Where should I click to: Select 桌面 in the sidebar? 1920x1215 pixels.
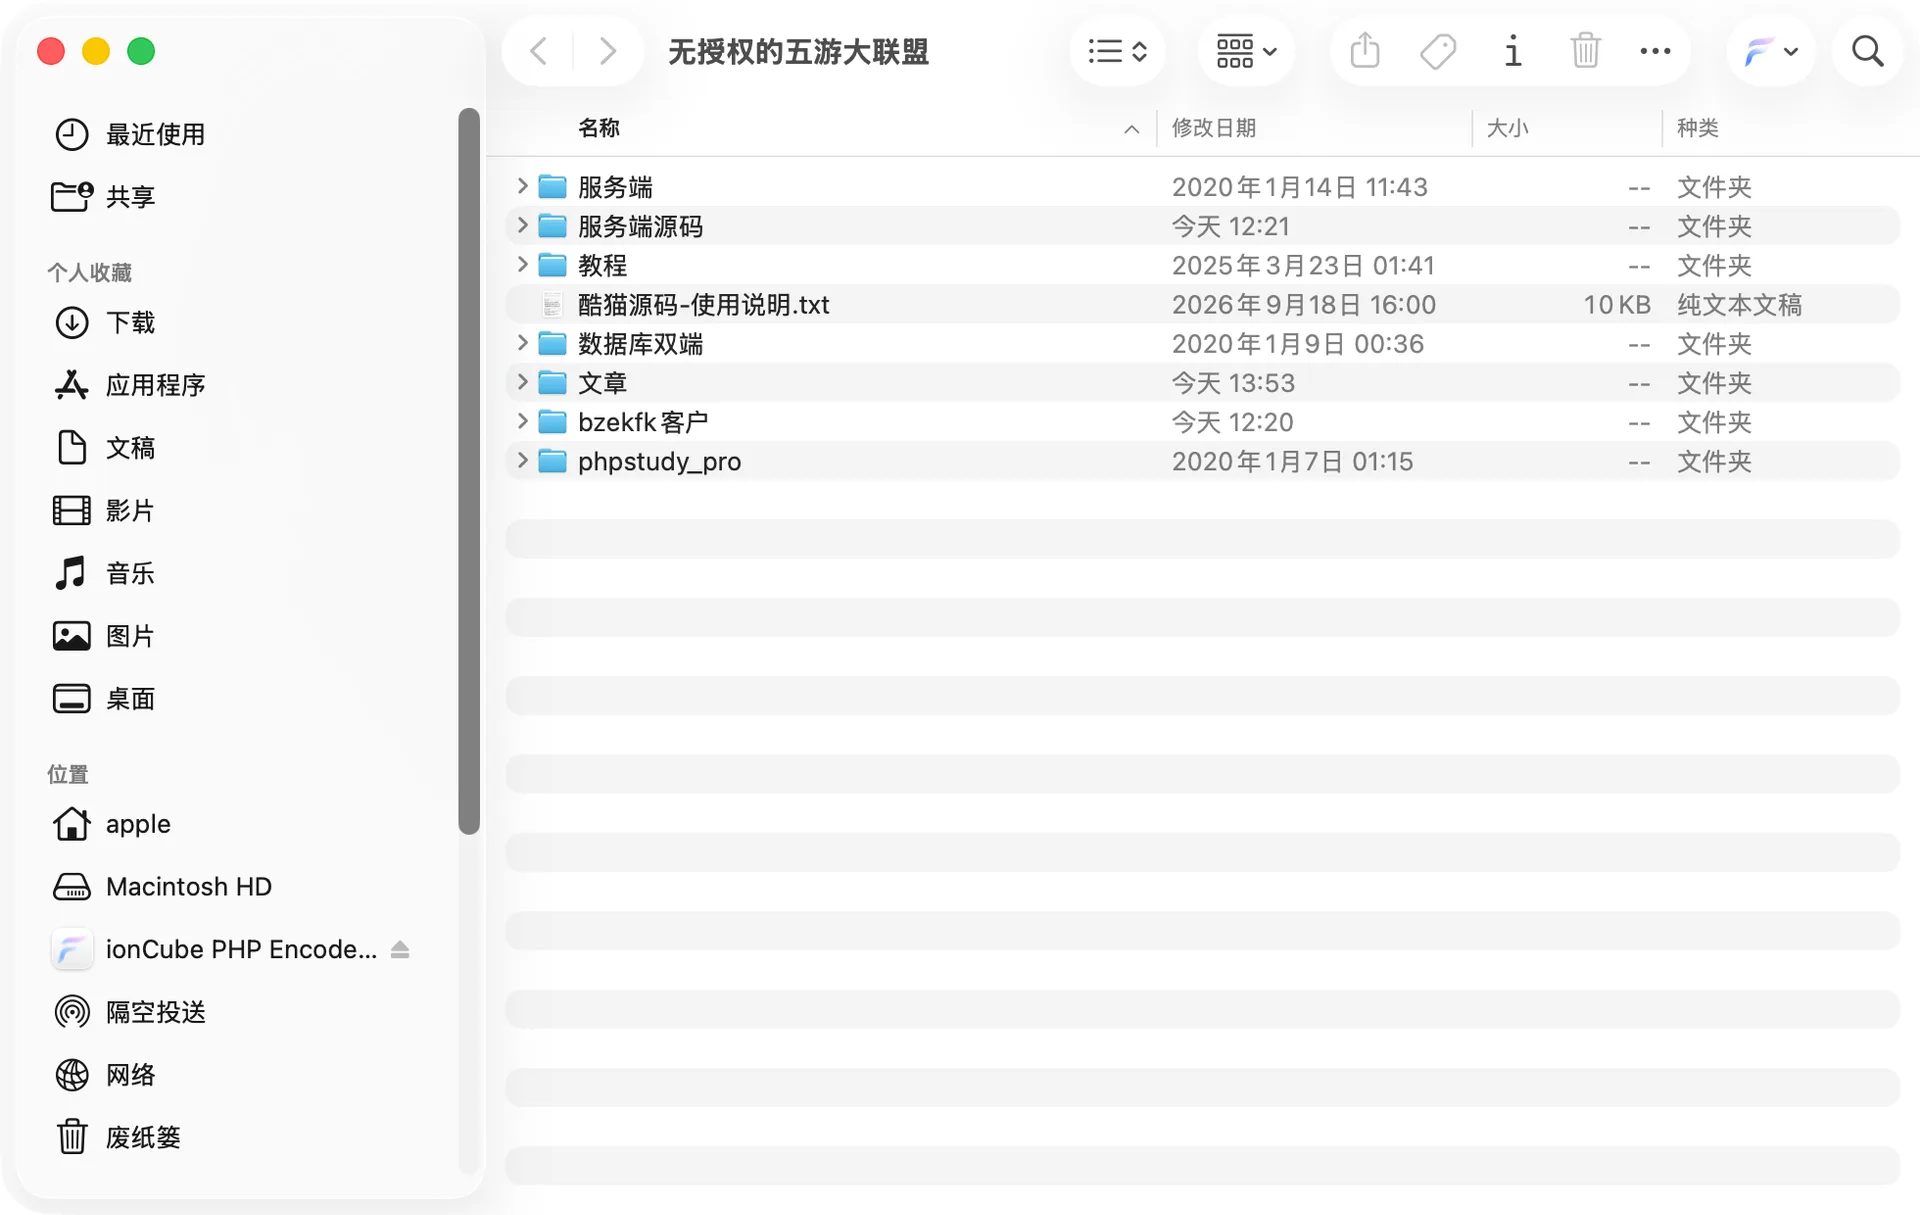click(130, 699)
